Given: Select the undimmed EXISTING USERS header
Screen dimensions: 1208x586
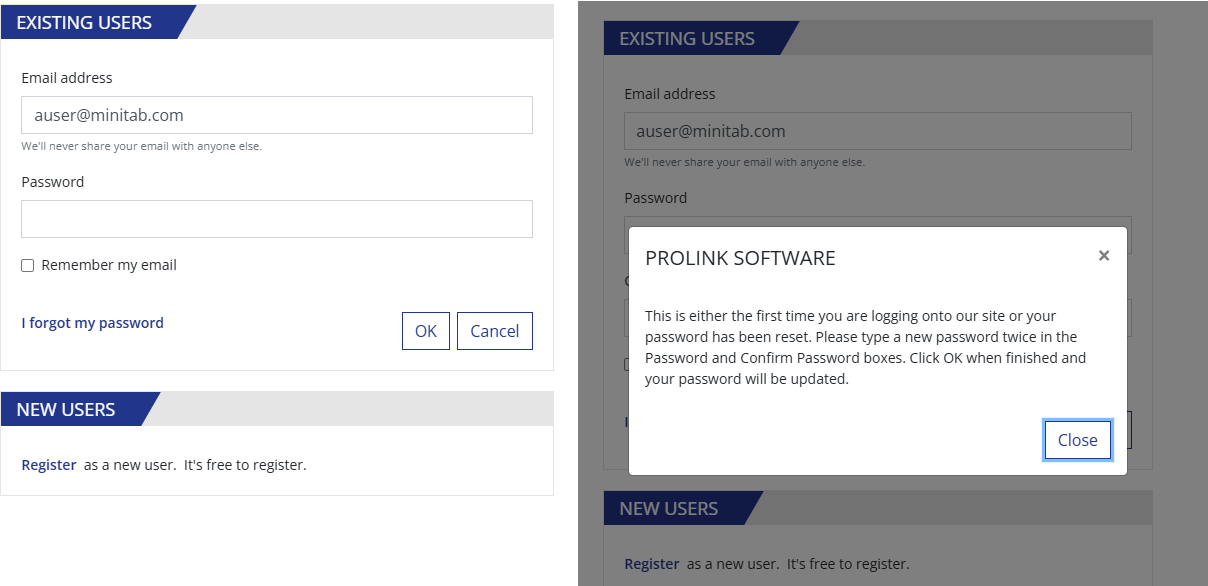Looking at the screenshot, I should coord(84,22).
